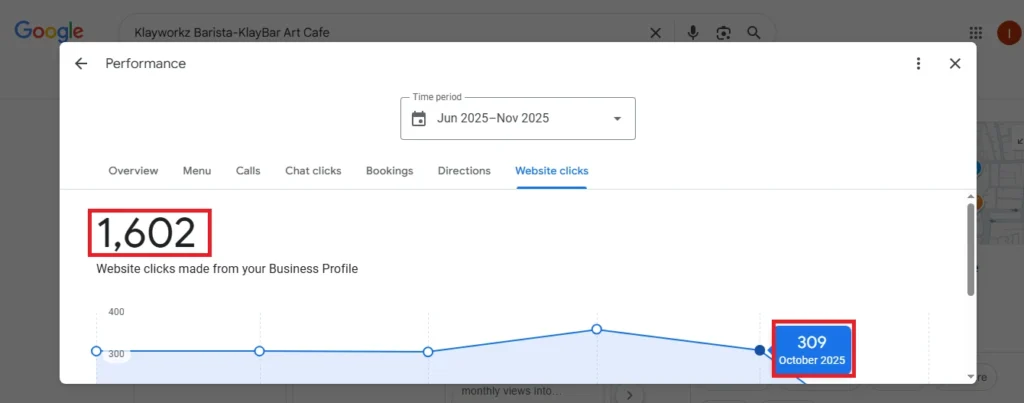The width and height of the screenshot is (1024, 403).
Task: Switch to the Bookings tab
Action: [389, 170]
